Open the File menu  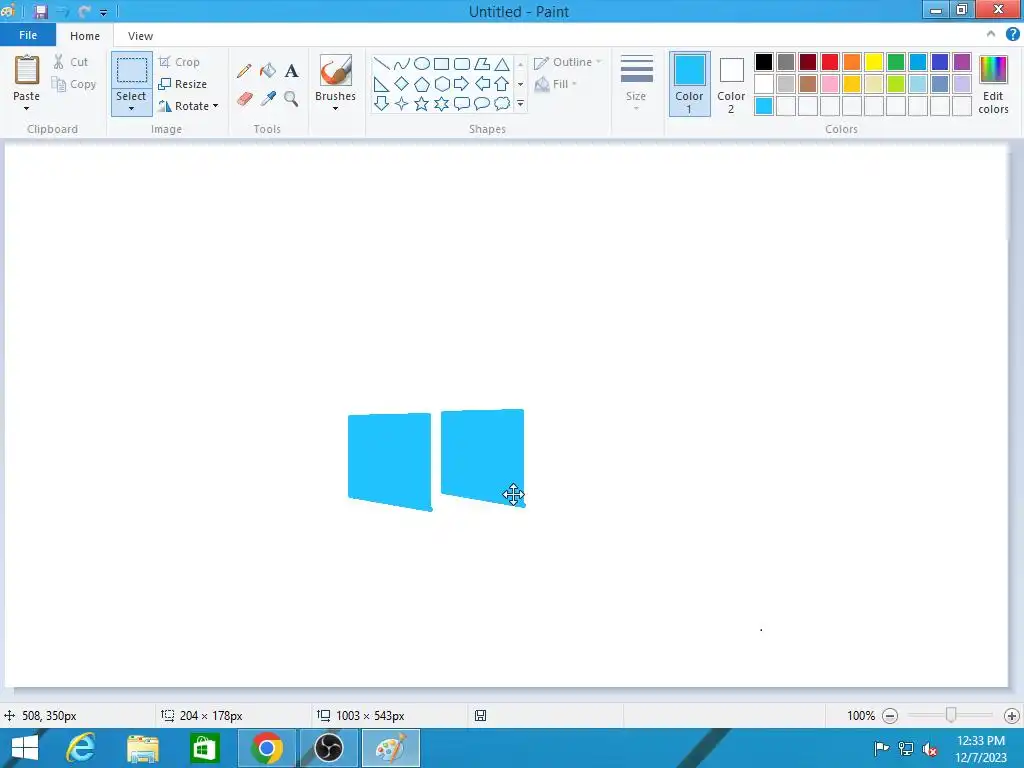27,35
